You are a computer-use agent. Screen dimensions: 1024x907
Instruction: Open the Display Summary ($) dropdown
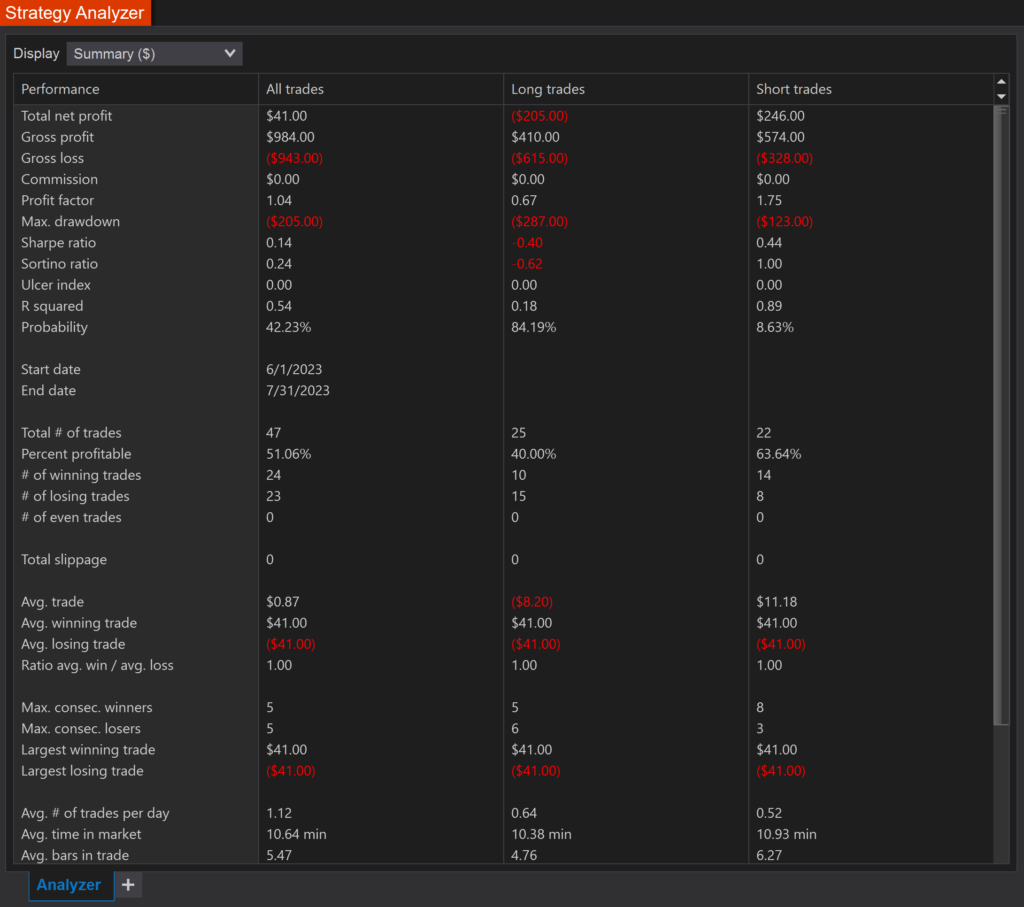(154, 54)
